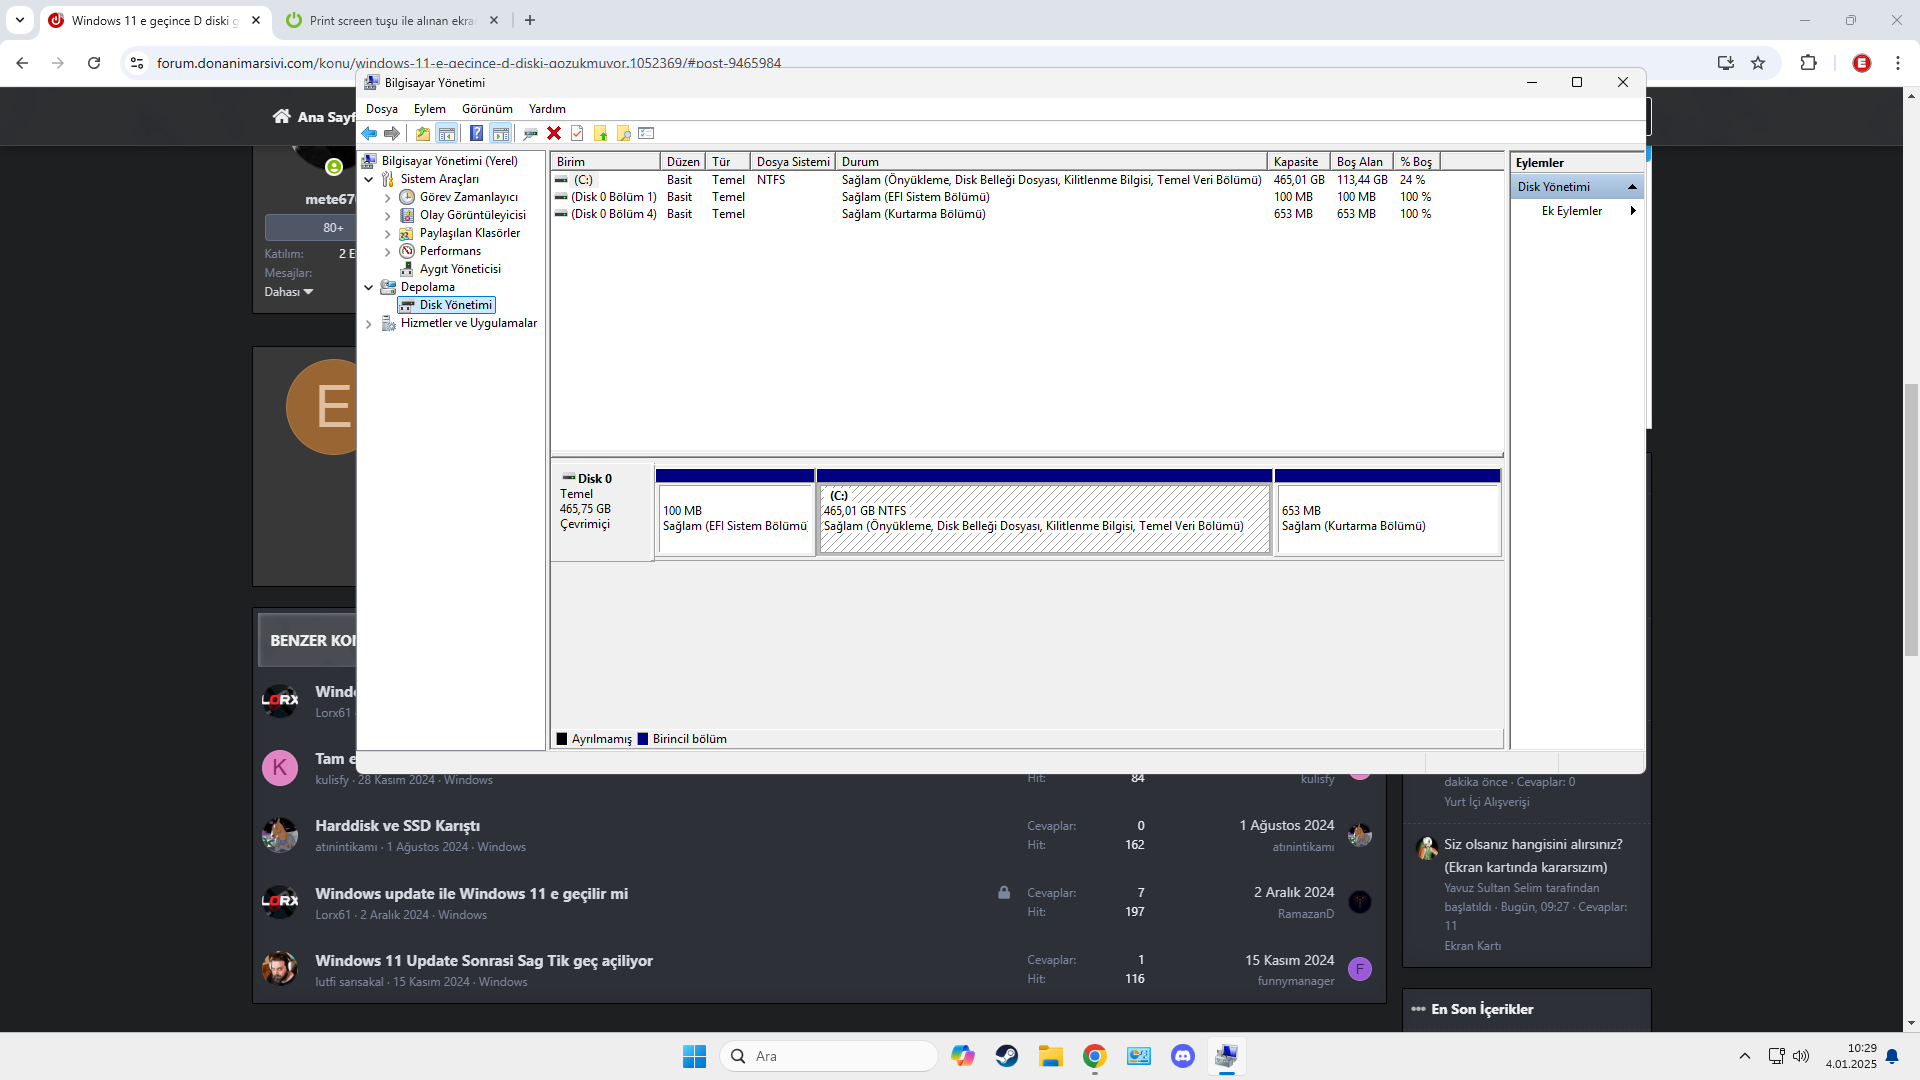The image size is (1920, 1080).
Task: Collapse the Sistem Araçları tree node
Action: click(369, 179)
